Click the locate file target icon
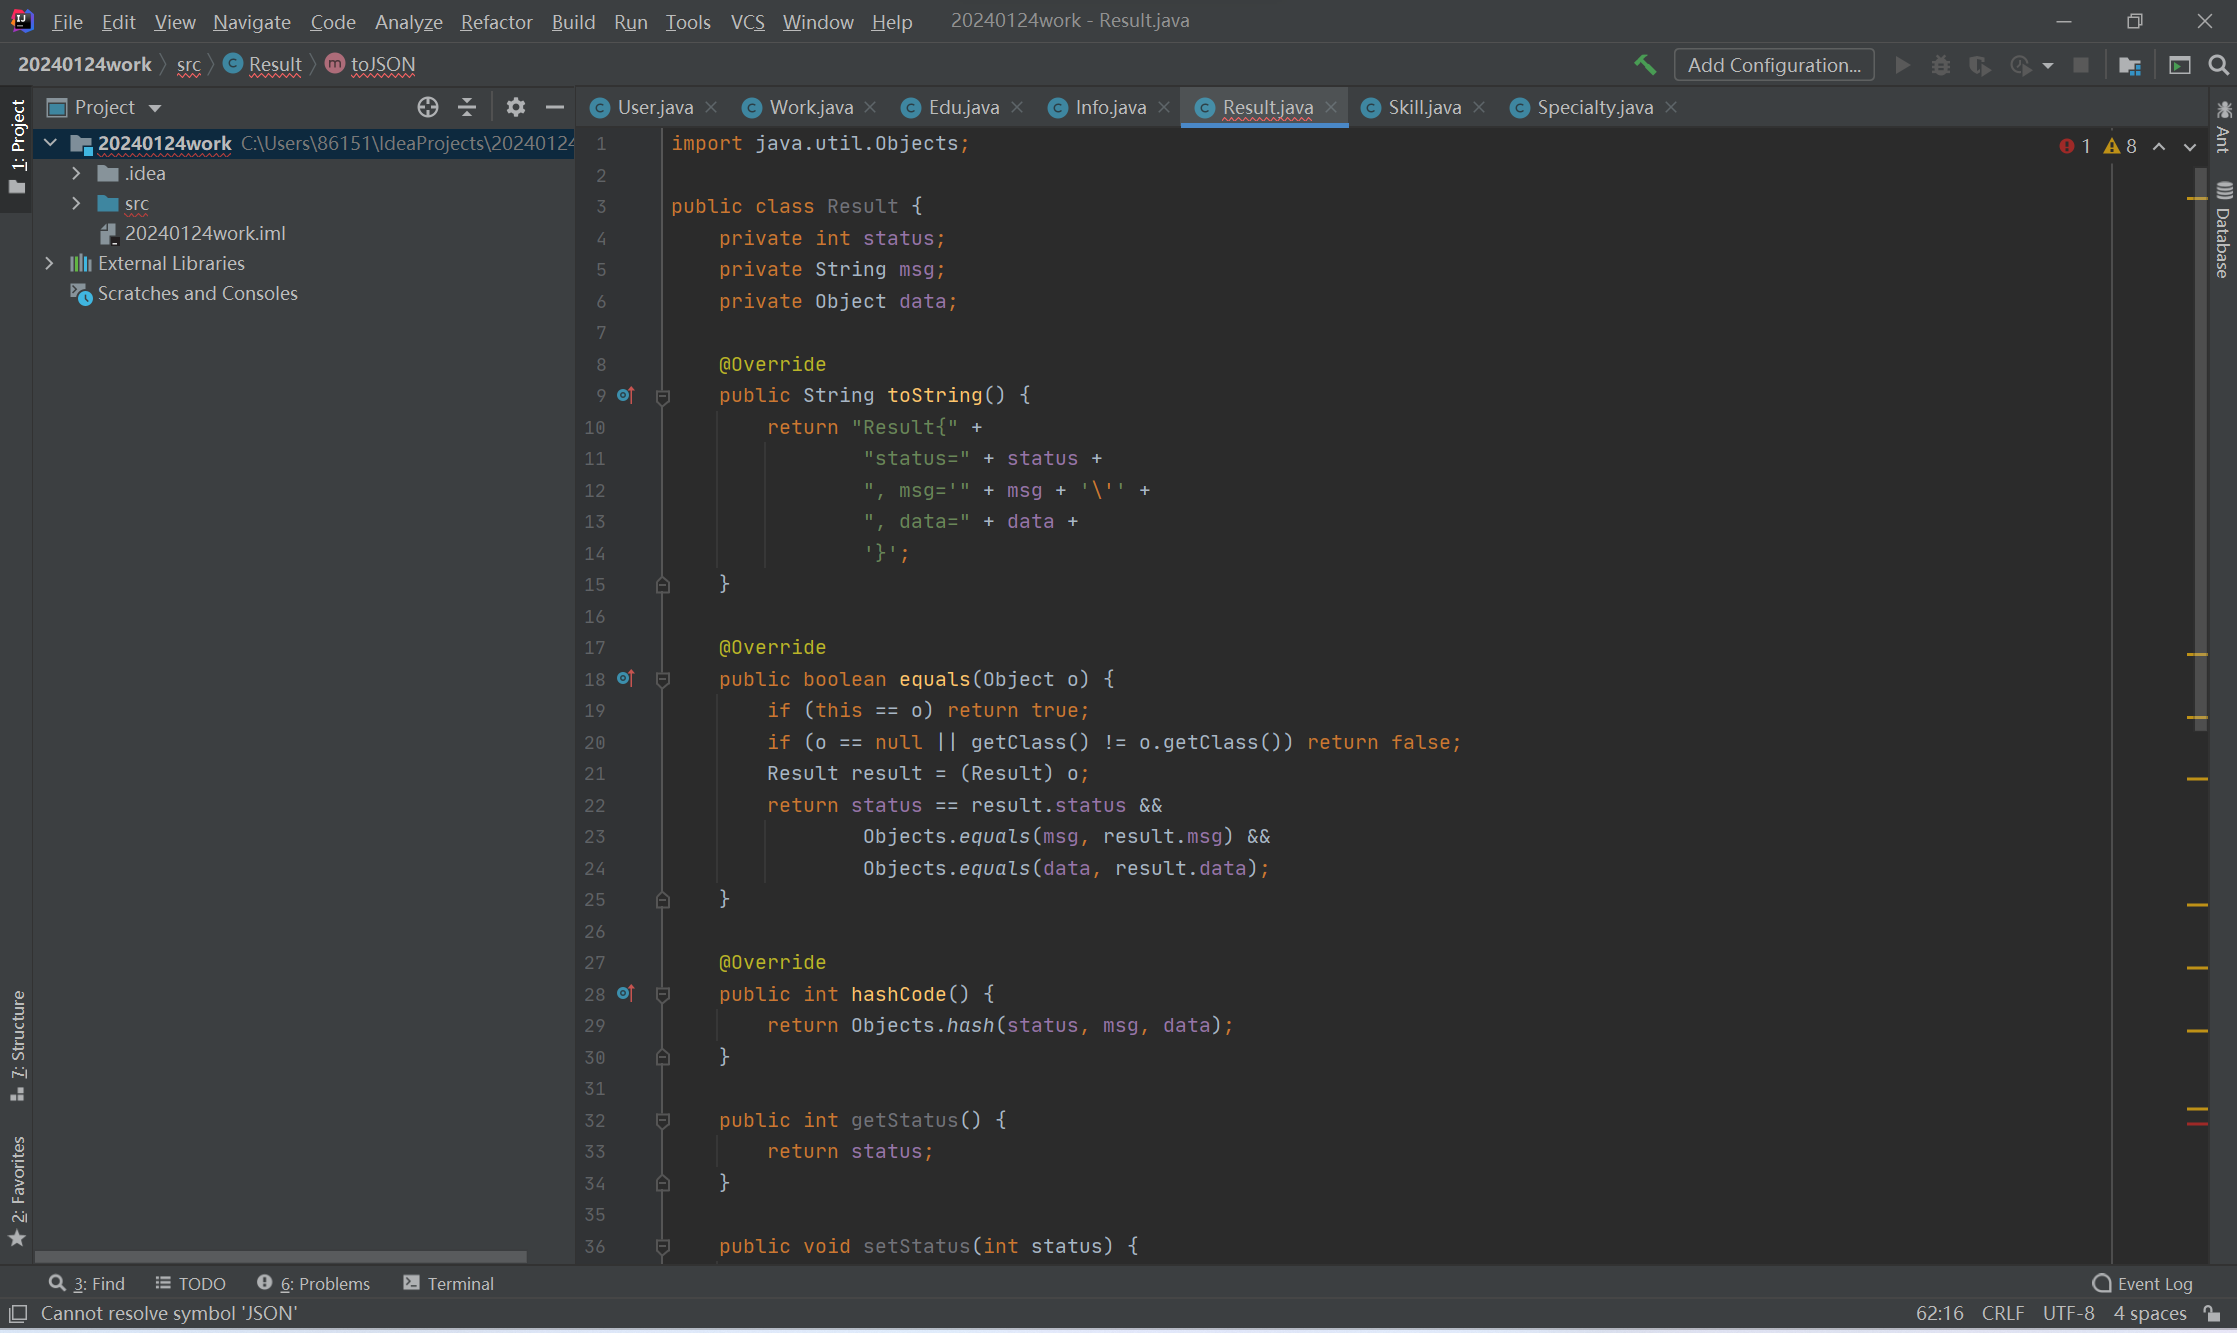This screenshot has width=2237, height=1333. 427,107
